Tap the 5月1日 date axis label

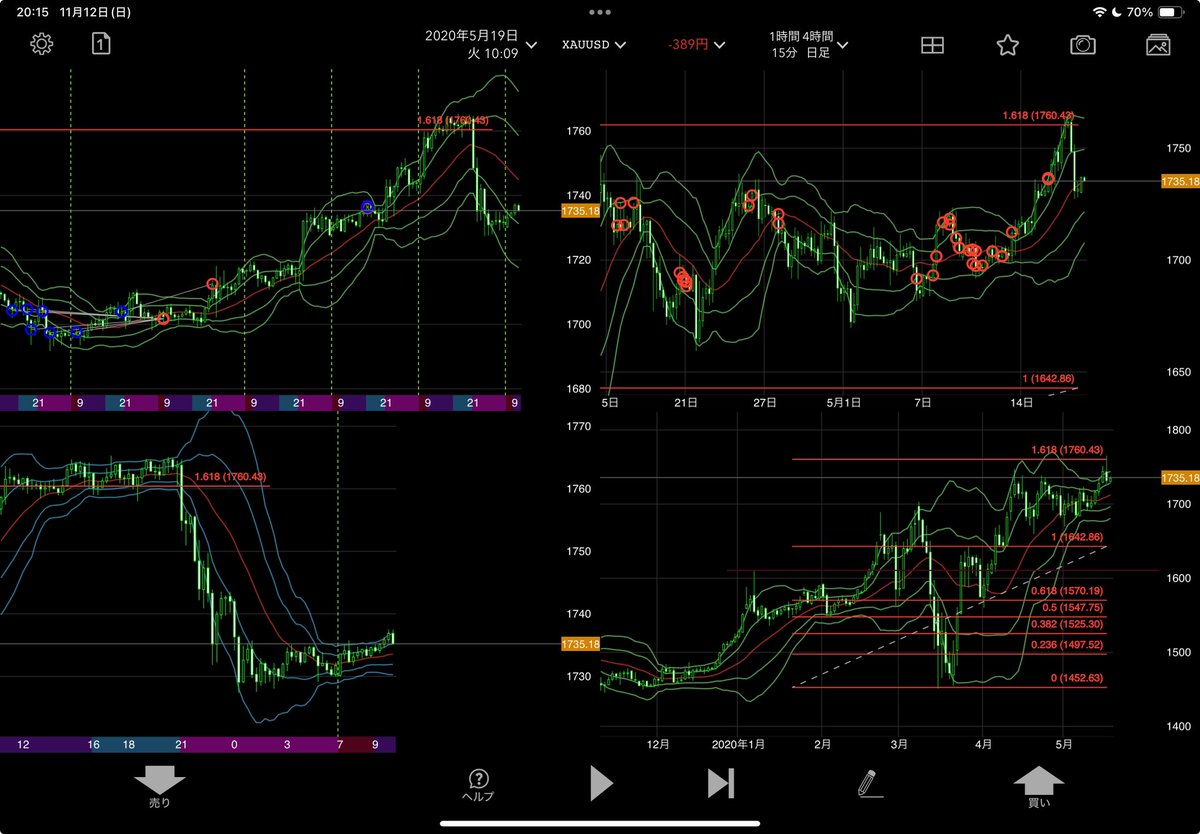[x=842, y=402]
